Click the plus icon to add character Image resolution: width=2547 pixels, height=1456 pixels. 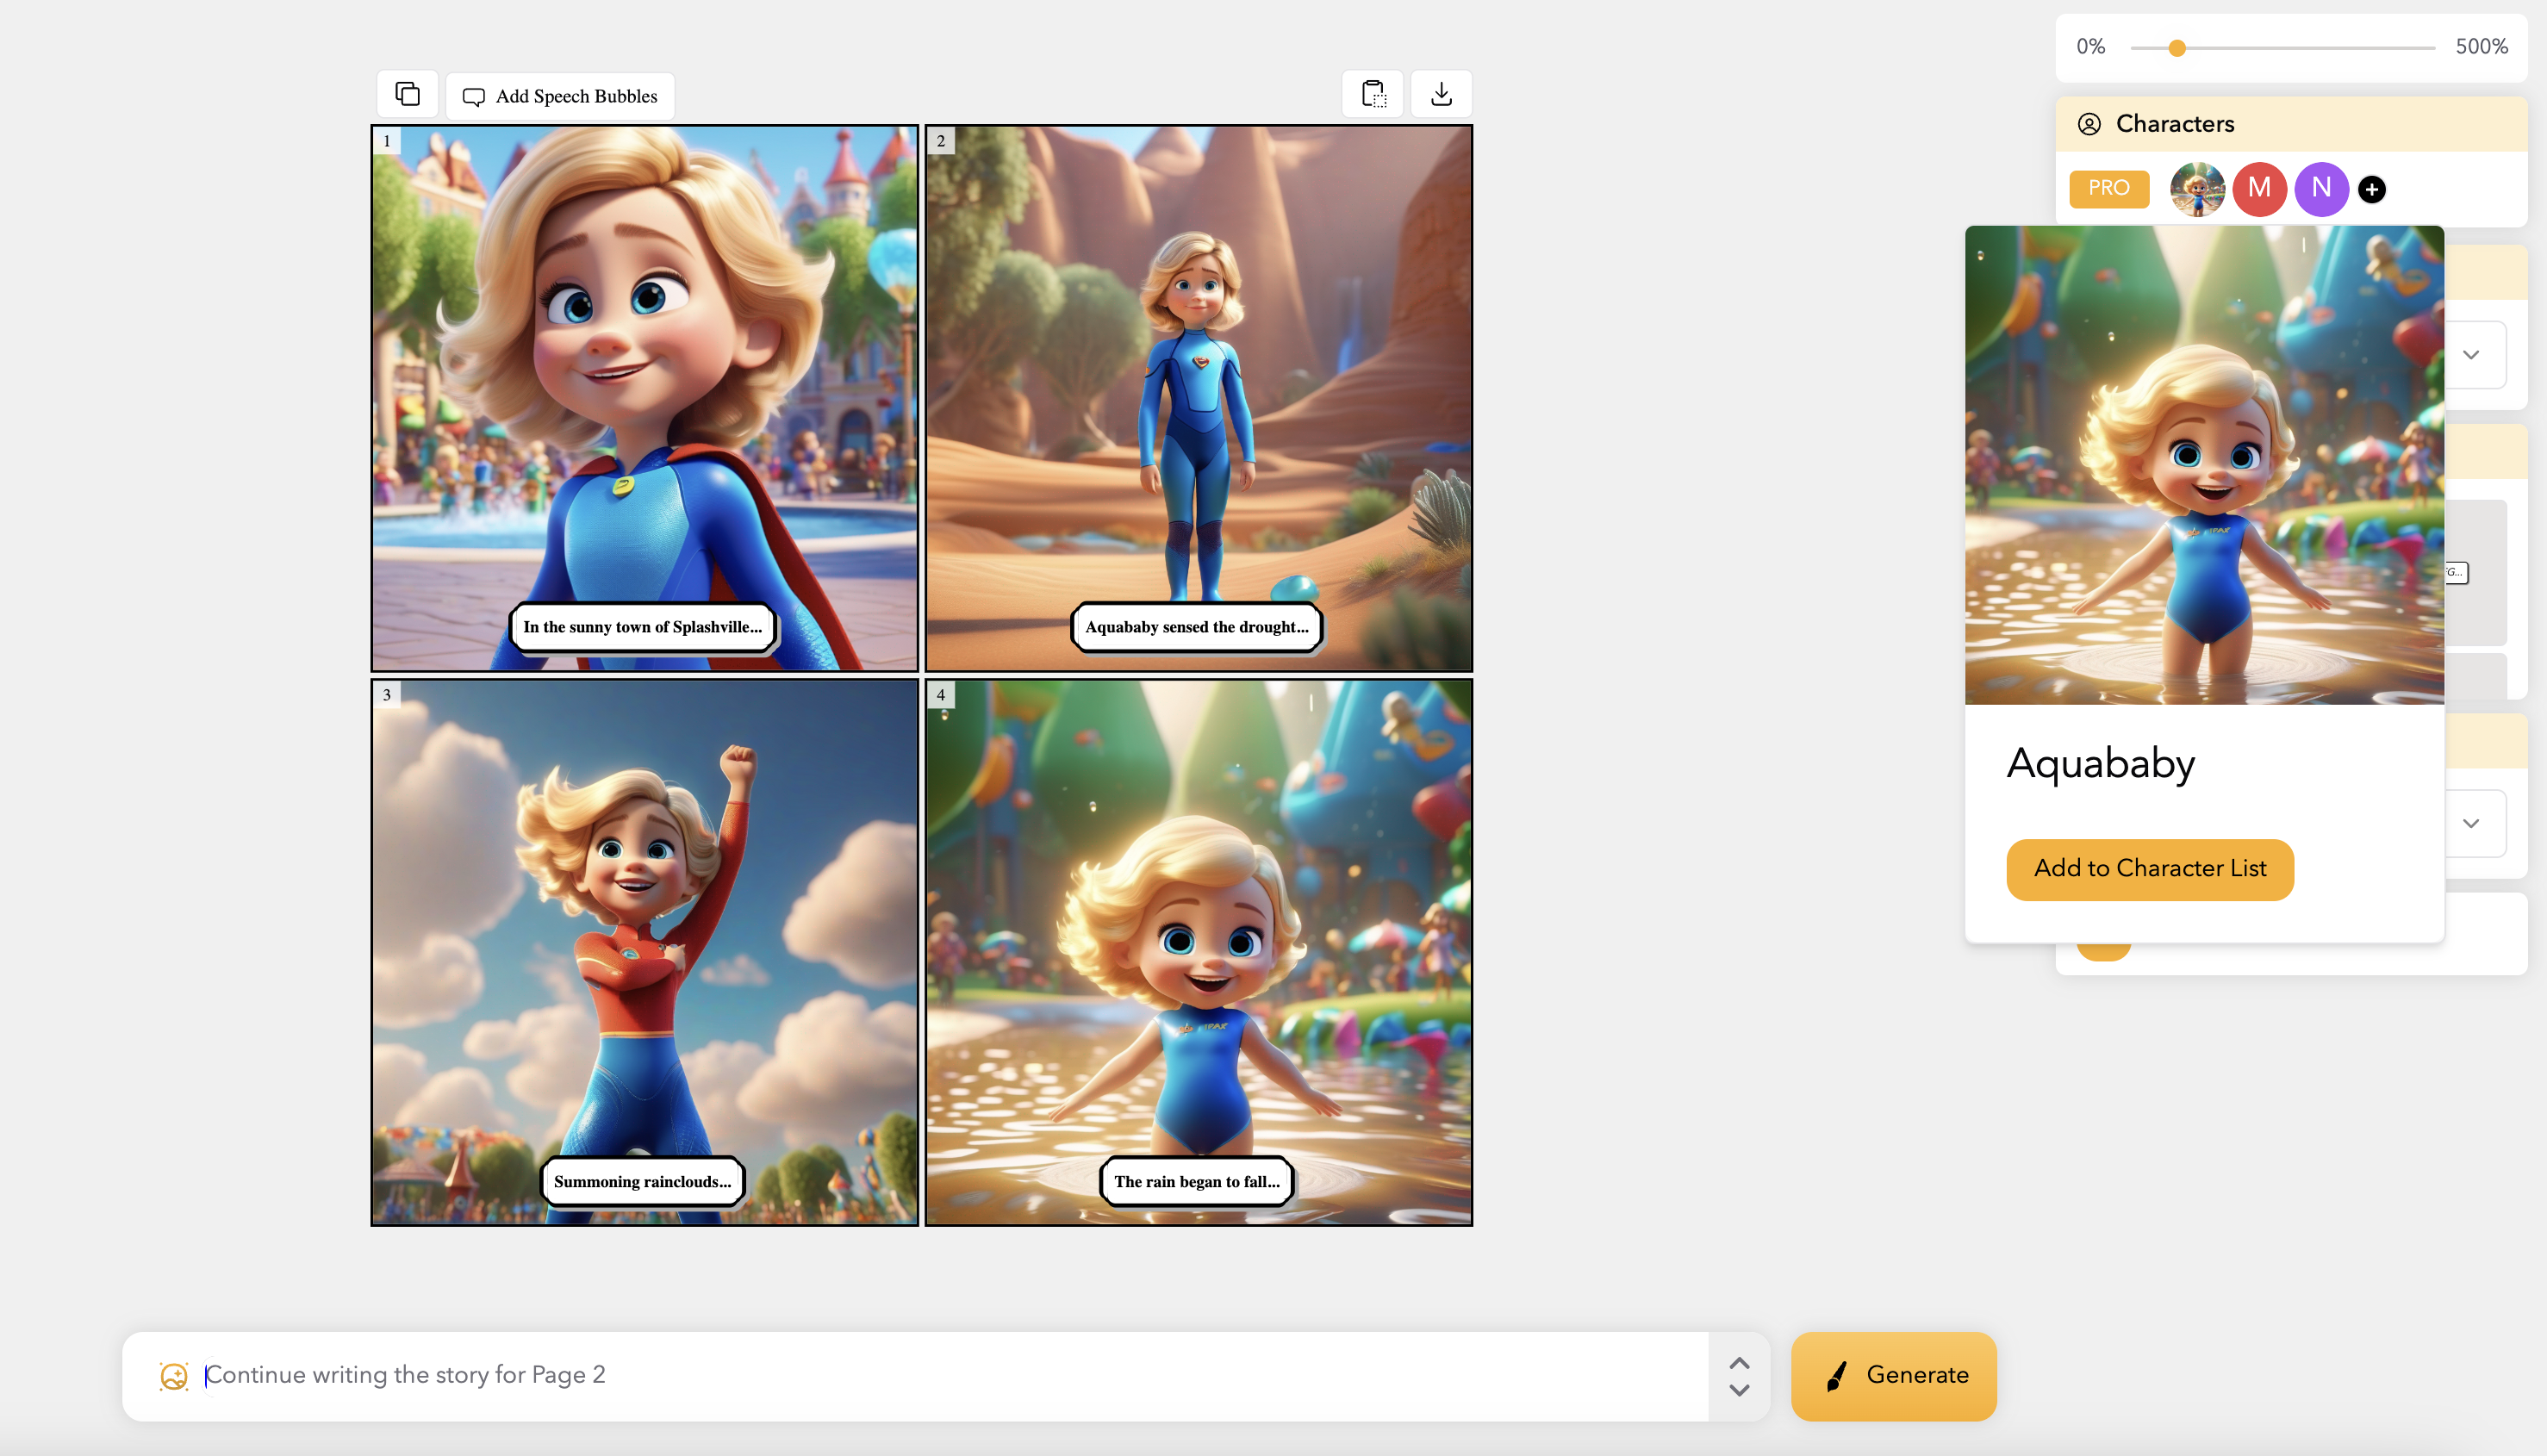coord(2371,189)
